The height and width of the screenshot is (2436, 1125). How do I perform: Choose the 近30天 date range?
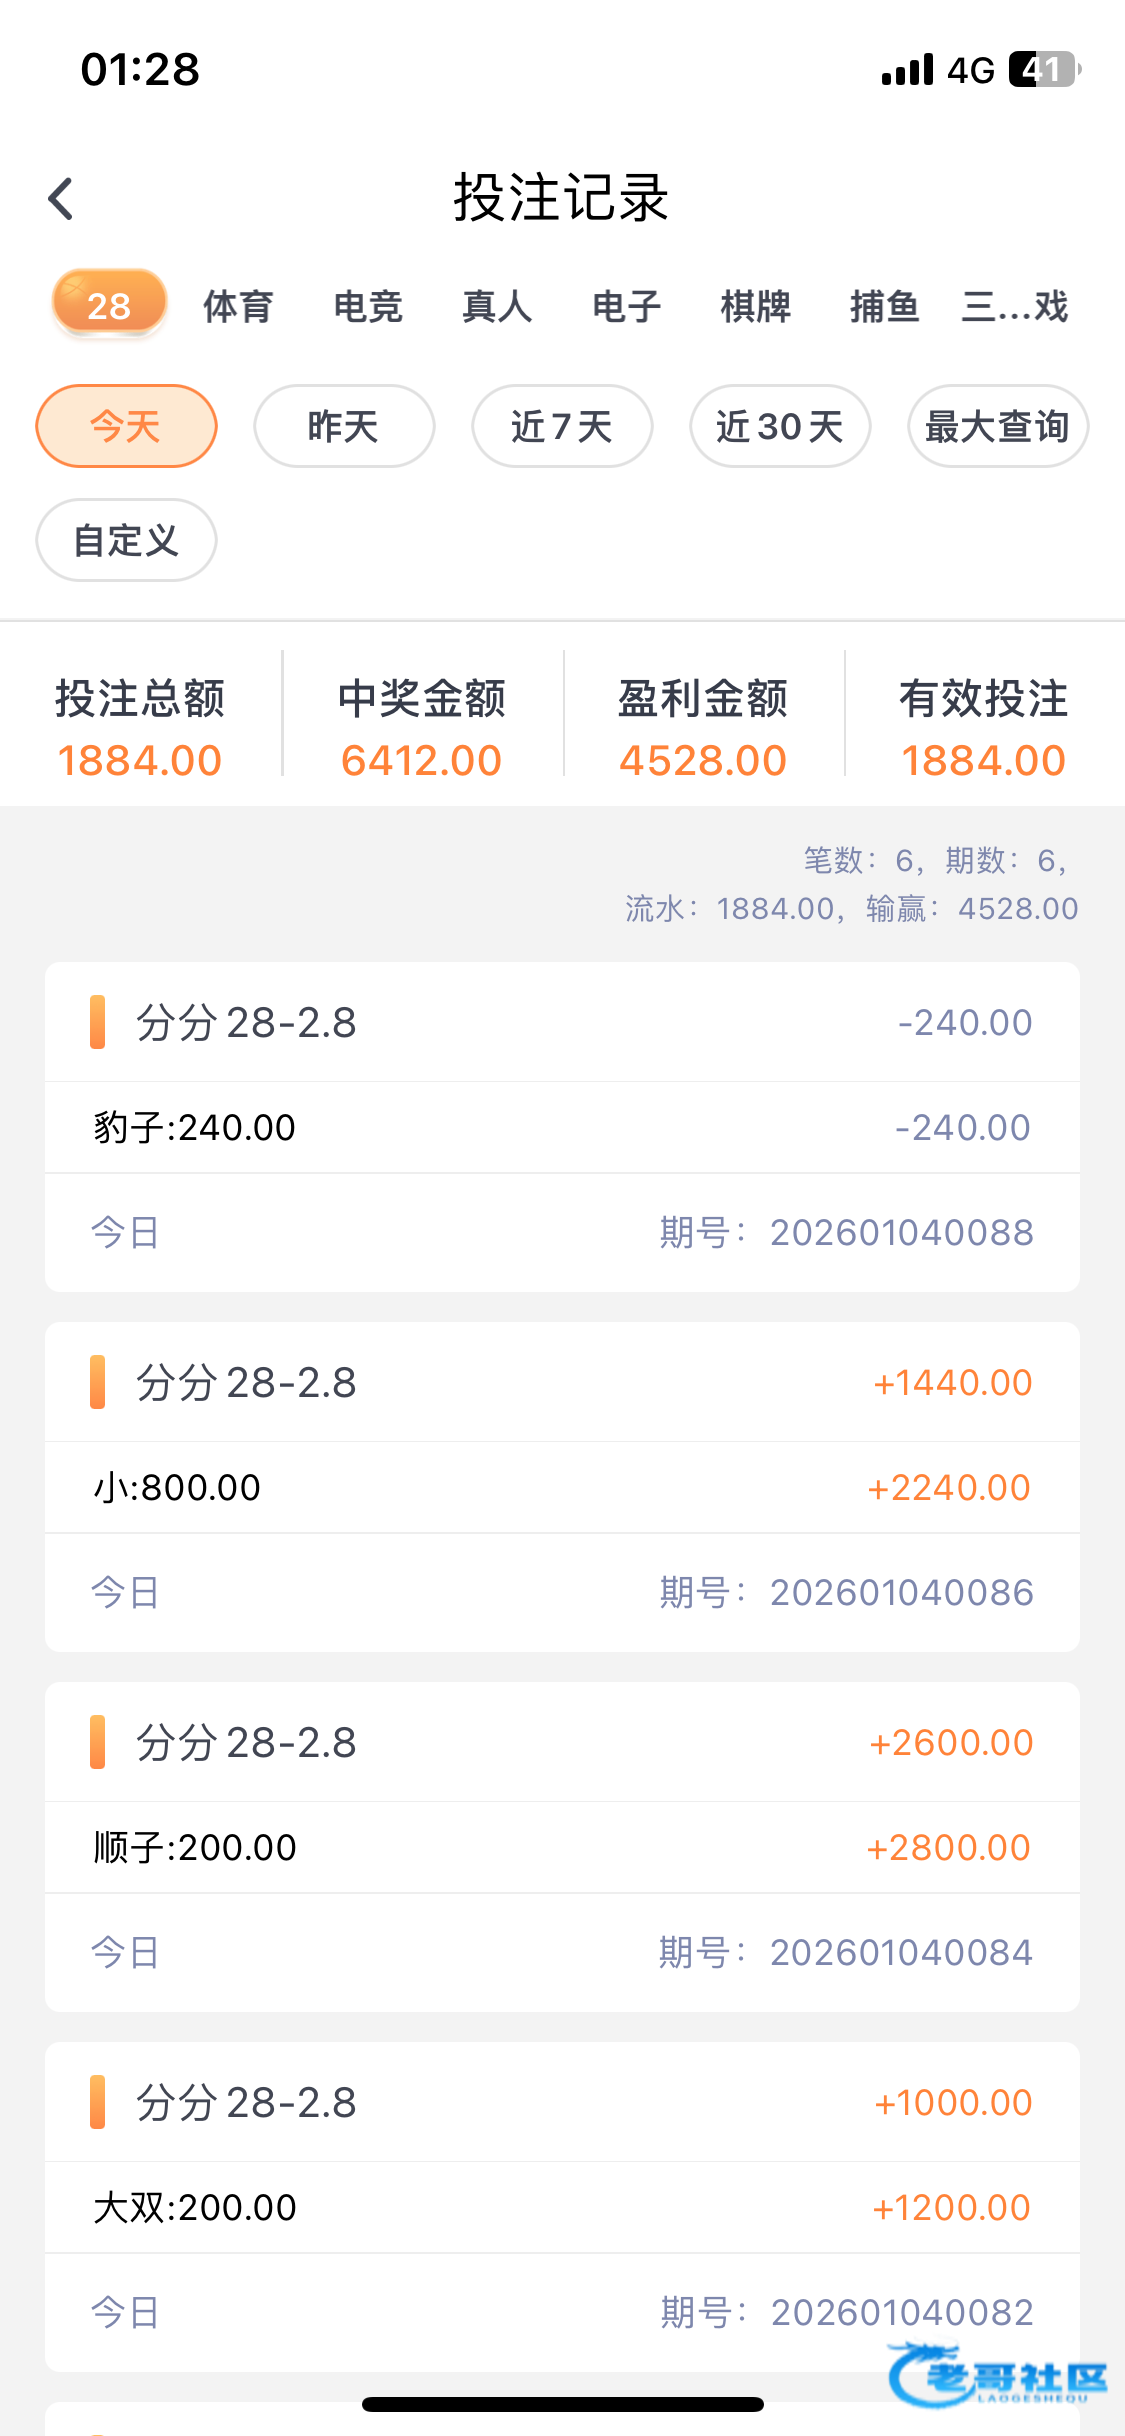[780, 426]
